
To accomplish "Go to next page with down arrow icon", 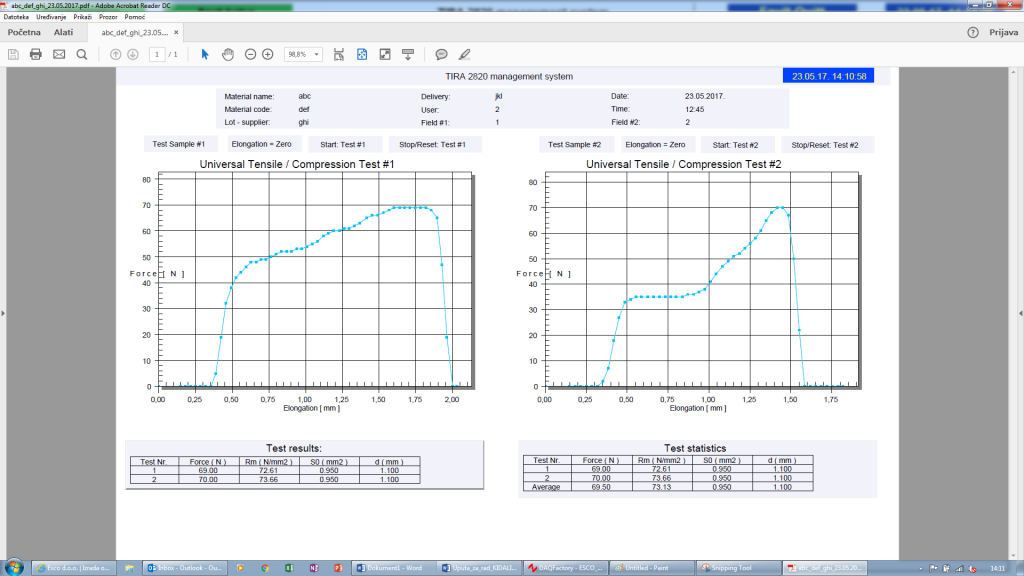I will coord(134,55).
